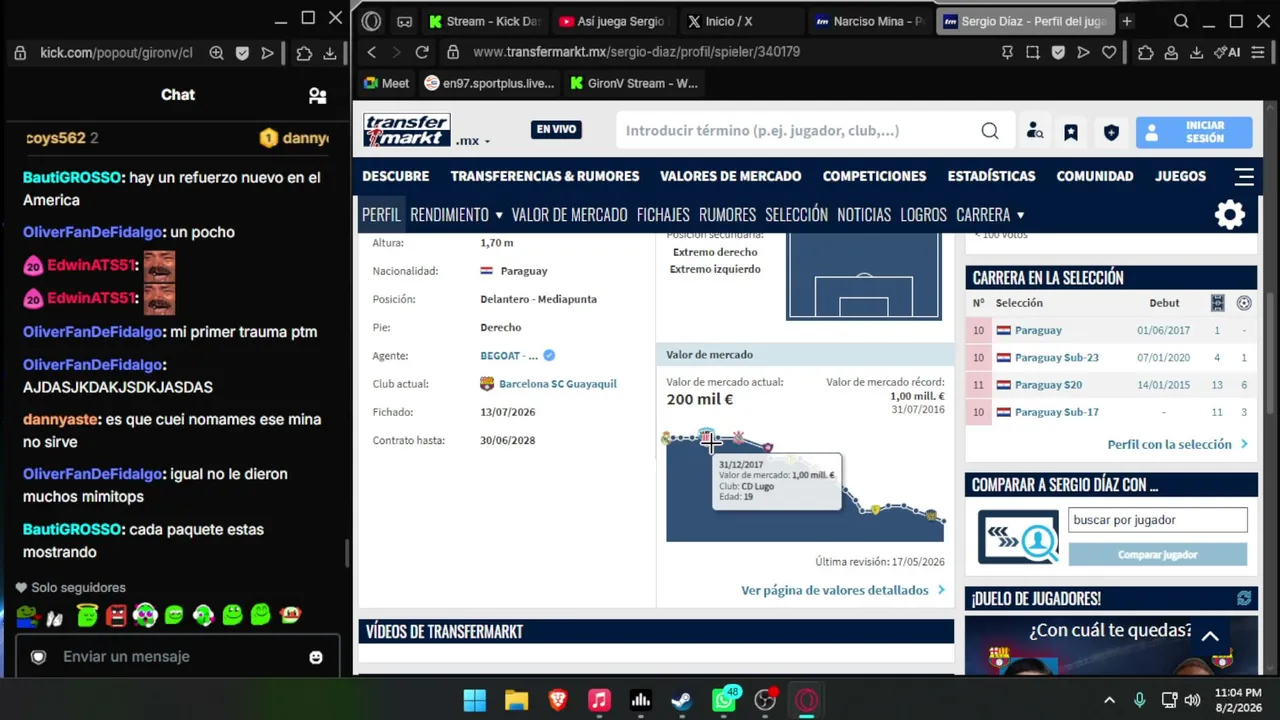Screen dimensions: 1280x720
Task: Open the Windows Start menu
Action: point(475,700)
